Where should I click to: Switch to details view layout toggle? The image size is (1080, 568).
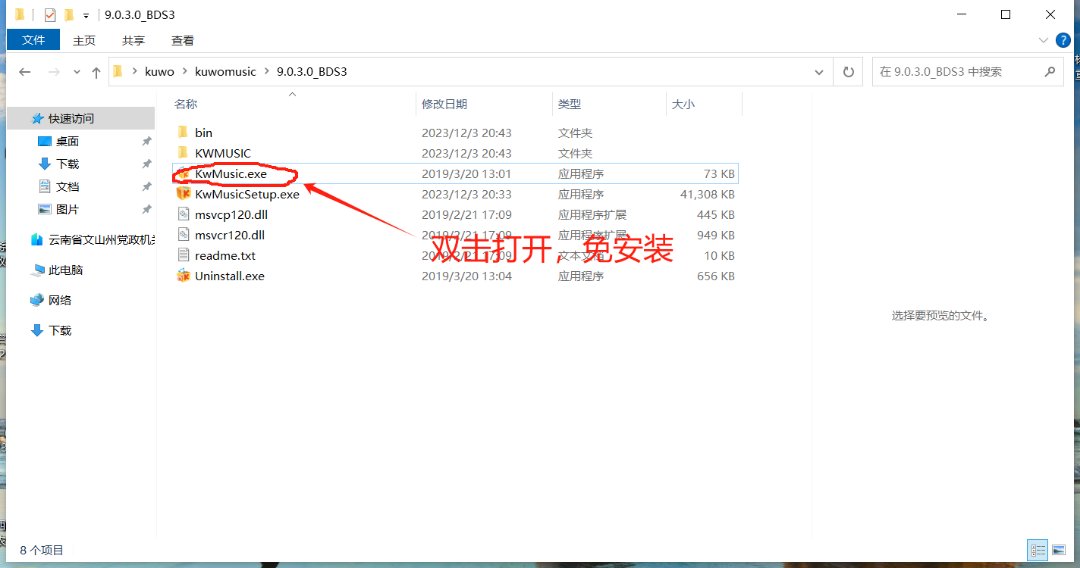[1037, 550]
